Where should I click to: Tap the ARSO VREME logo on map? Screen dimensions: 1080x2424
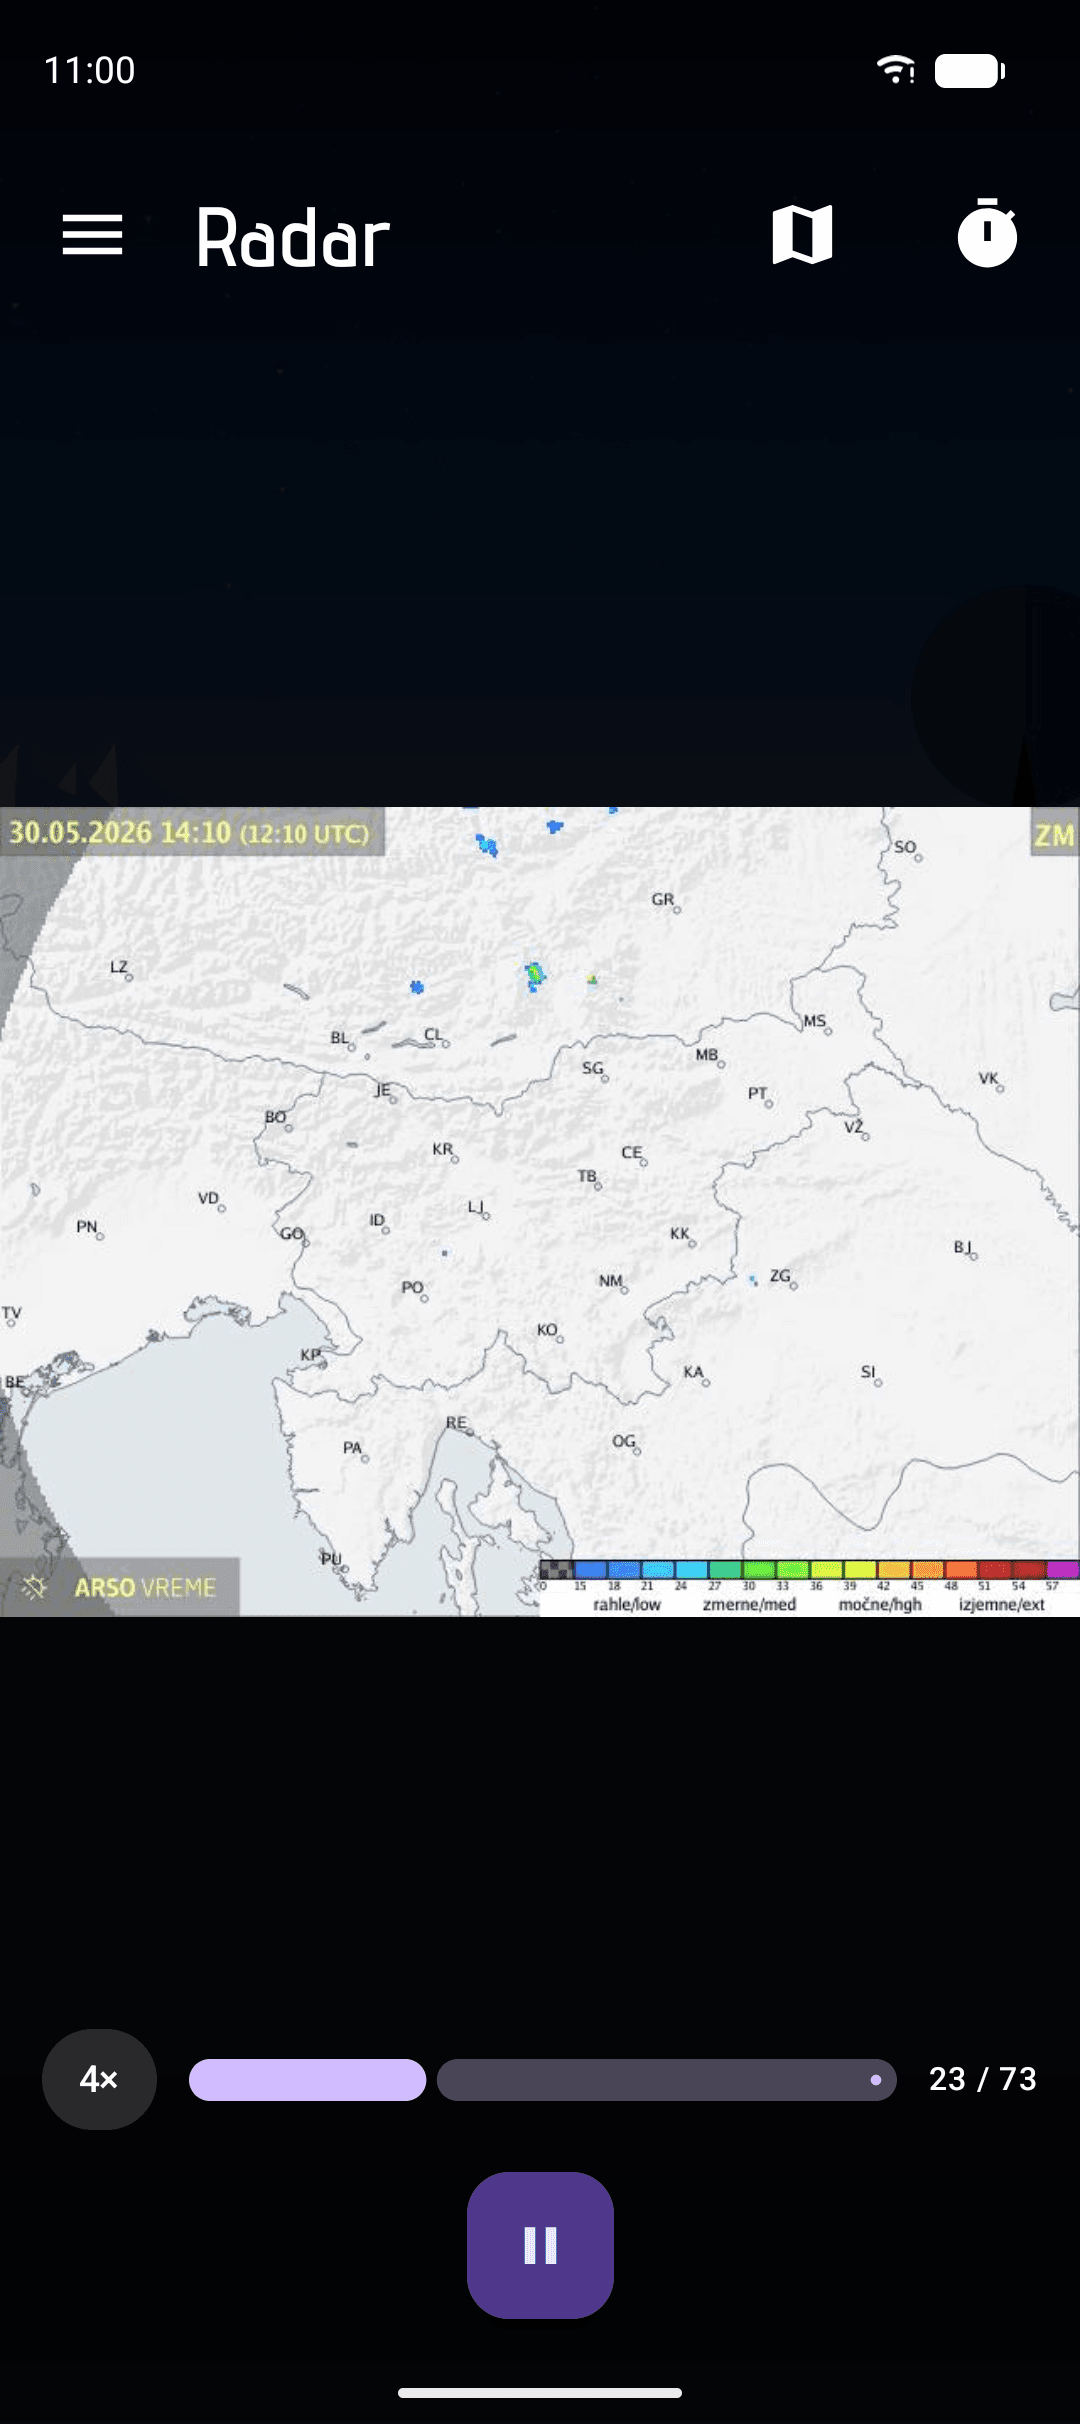[120, 1587]
